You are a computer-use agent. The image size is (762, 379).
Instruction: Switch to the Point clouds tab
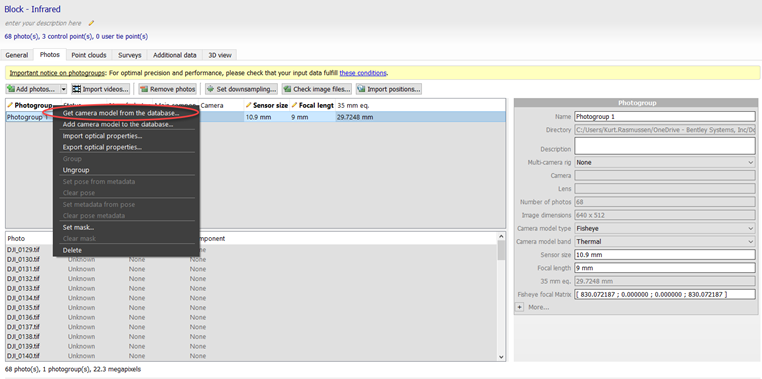(89, 55)
